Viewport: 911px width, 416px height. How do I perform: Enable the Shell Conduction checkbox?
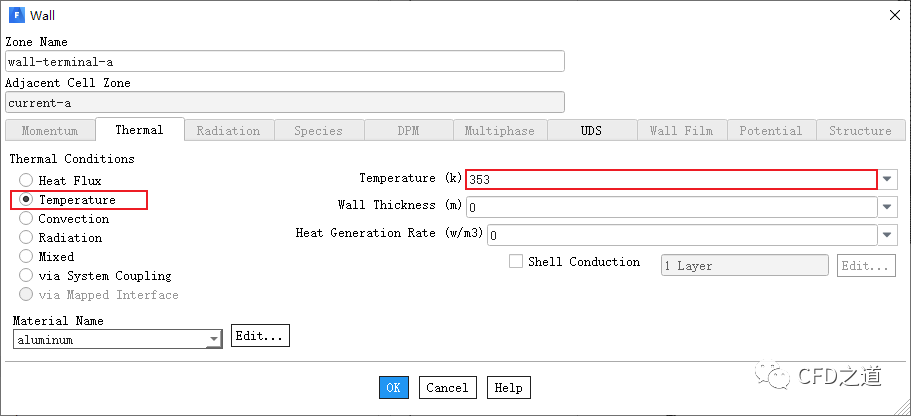pos(516,262)
